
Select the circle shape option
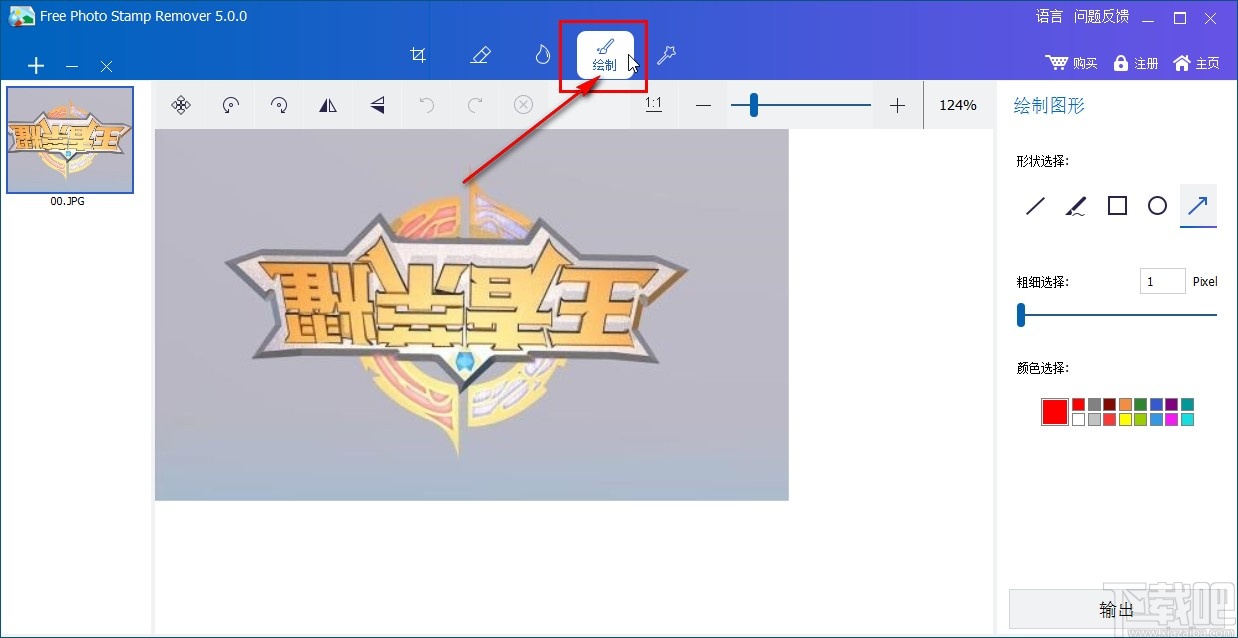[1157, 205]
